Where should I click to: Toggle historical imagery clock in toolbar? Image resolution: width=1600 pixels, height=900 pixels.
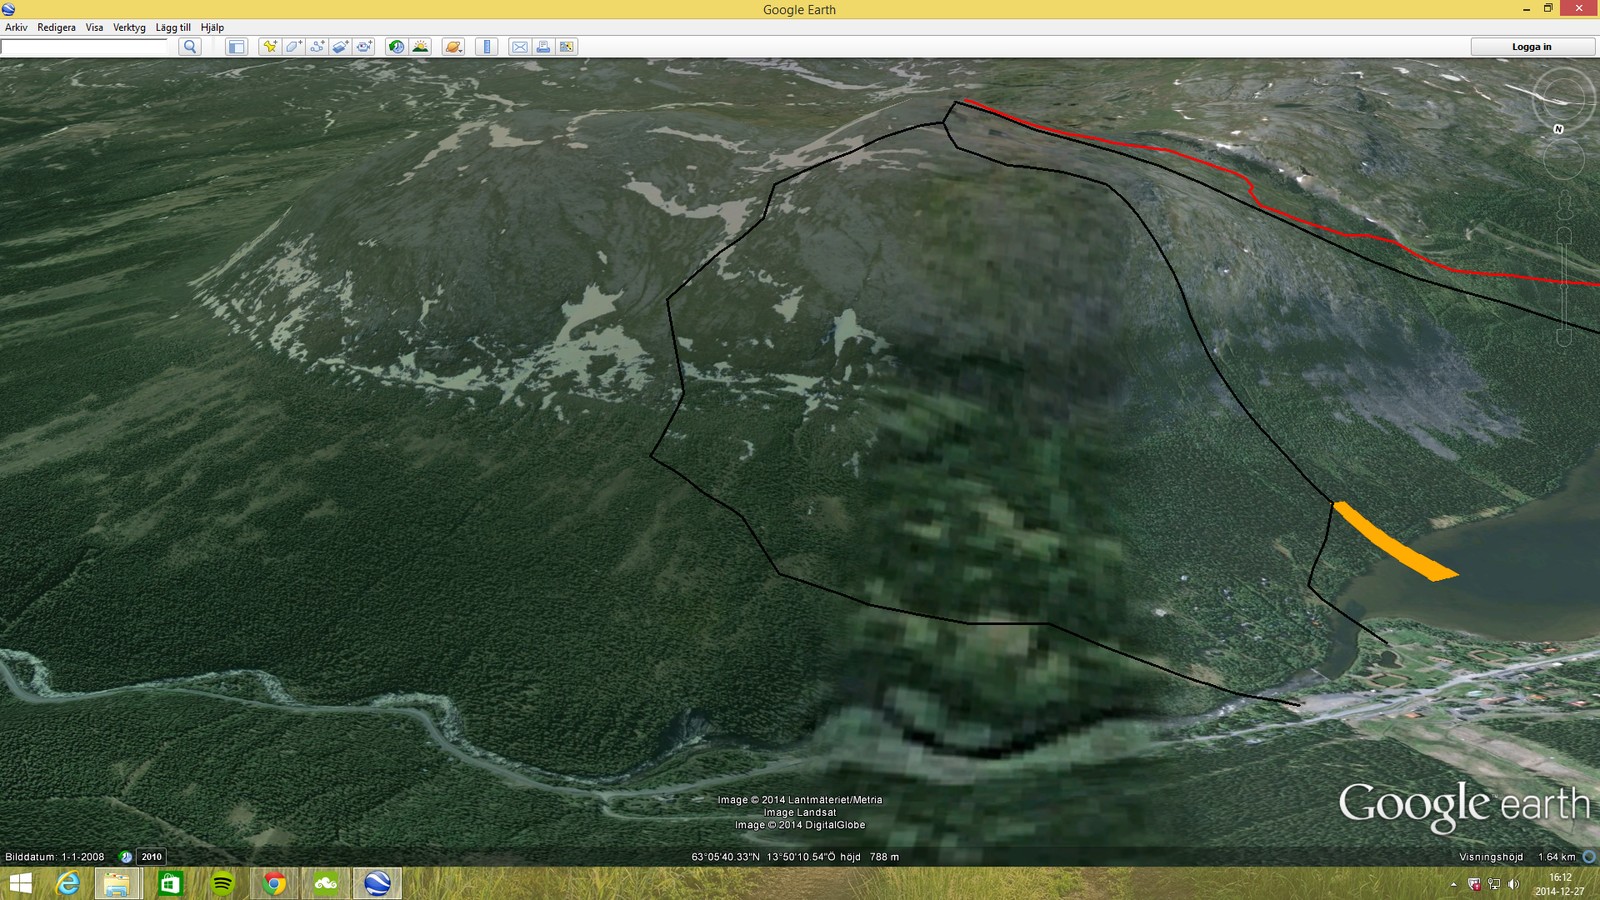[x=397, y=47]
